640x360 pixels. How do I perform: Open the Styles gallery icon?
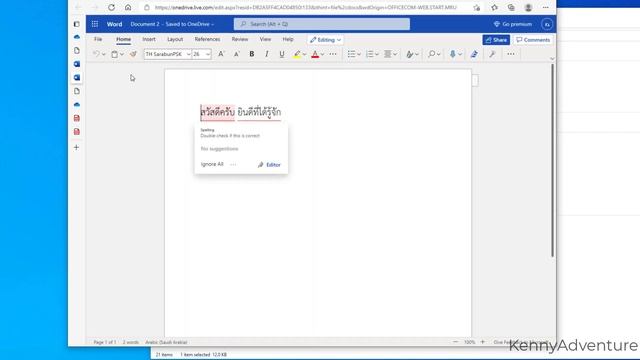pyautogui.click(x=409, y=54)
